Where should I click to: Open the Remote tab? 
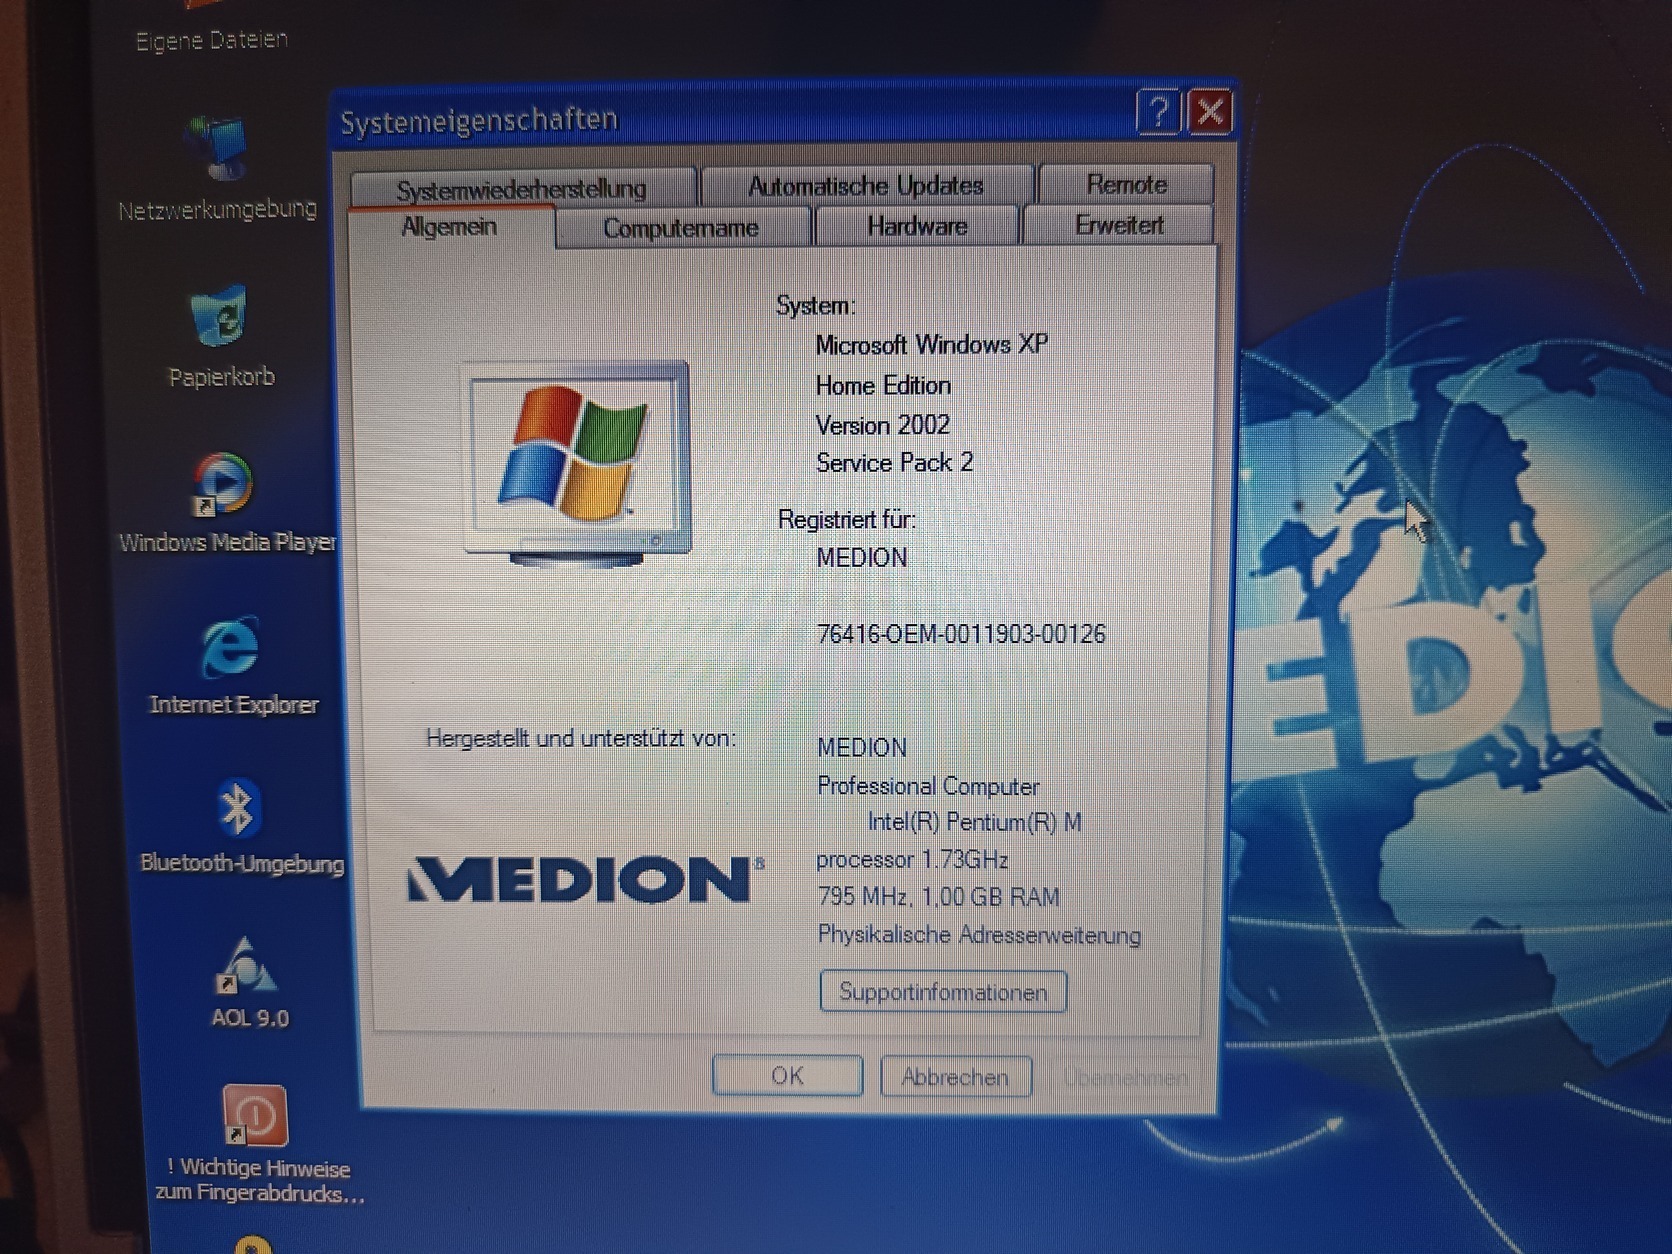point(1126,184)
